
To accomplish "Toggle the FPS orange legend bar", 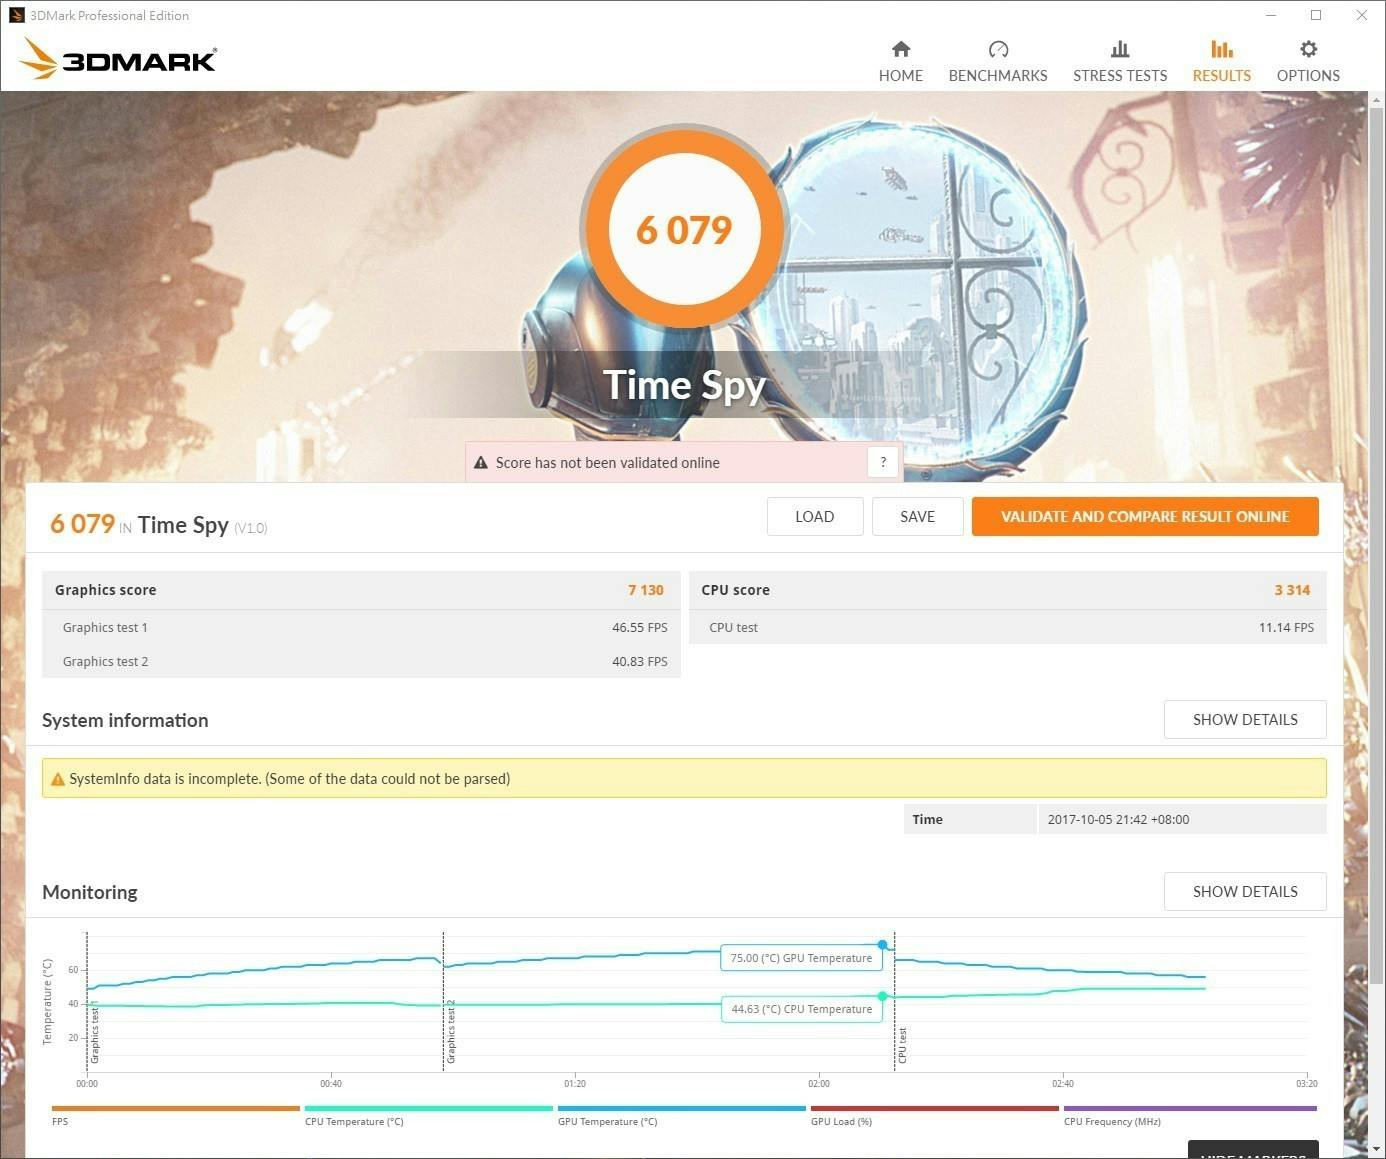I will point(176,1108).
